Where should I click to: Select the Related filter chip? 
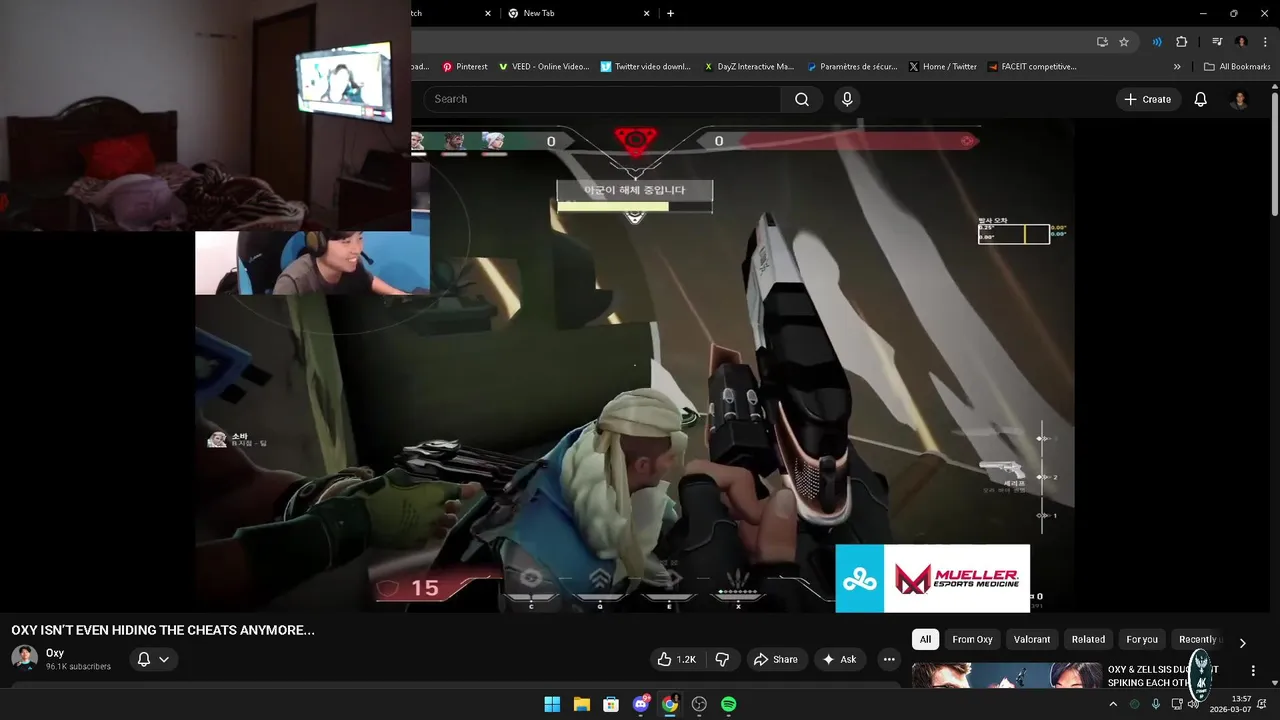pos(1088,639)
